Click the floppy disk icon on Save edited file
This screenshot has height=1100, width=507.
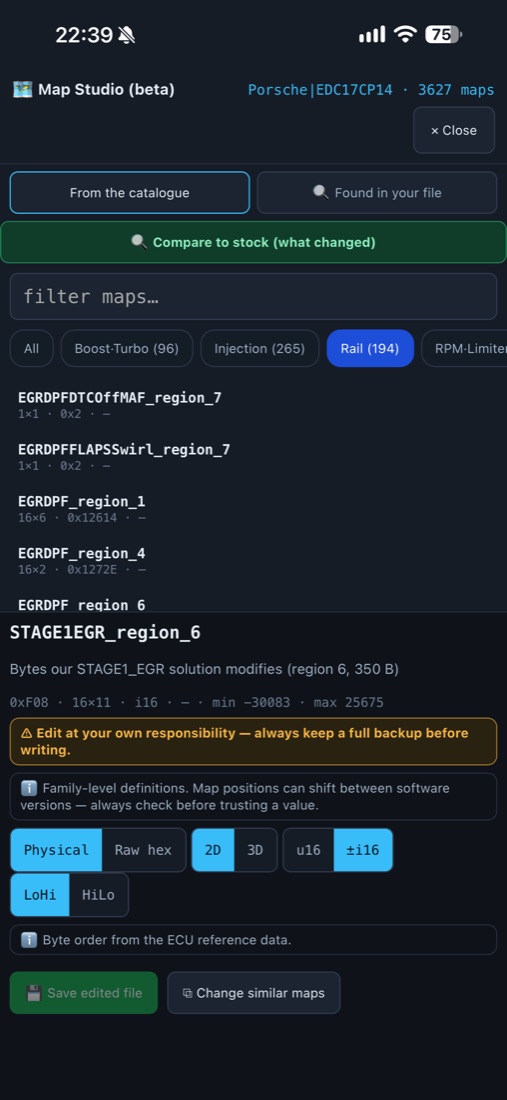[34, 993]
